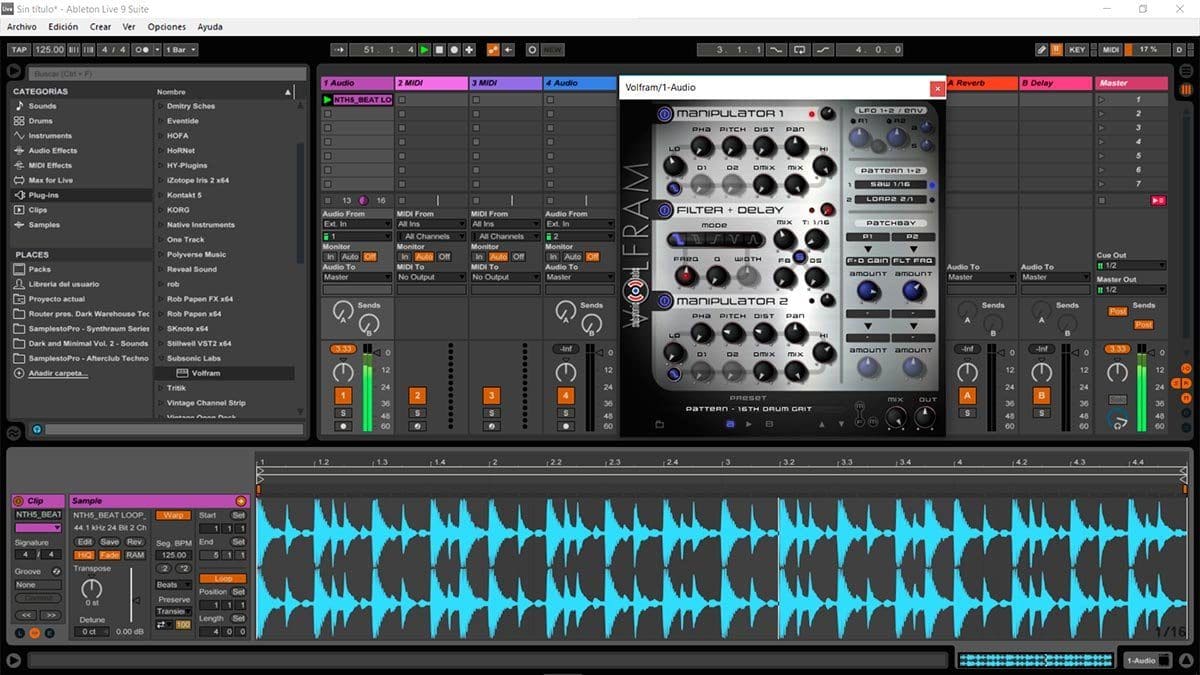
Task: Select the Clips category
Action: pos(37,210)
